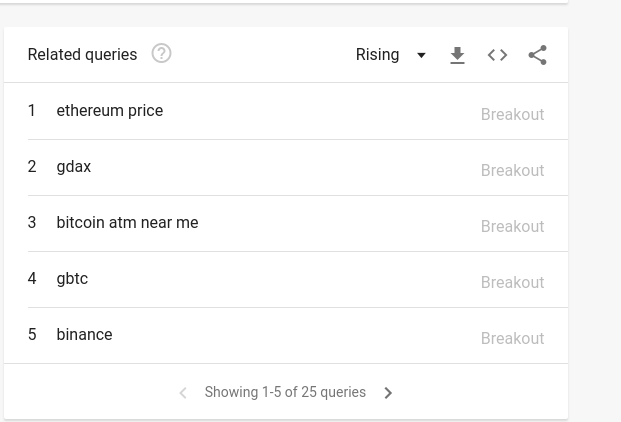The width and height of the screenshot is (621, 422).
Task: Click the help question mark icon
Action: coord(161,54)
